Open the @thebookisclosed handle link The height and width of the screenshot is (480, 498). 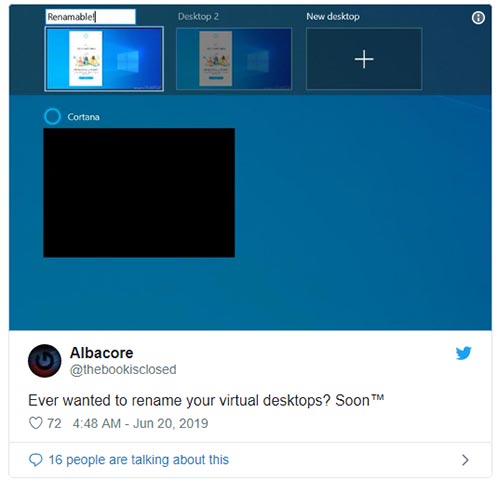[x=123, y=370]
